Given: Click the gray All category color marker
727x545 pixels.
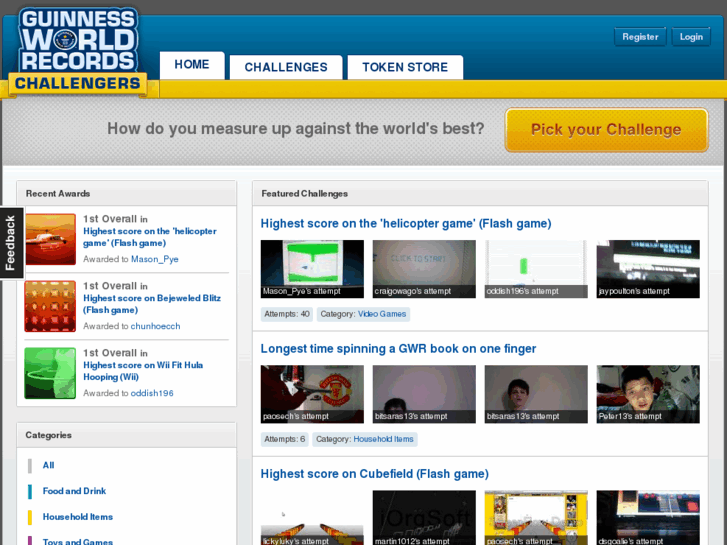Looking at the screenshot, I should (x=30, y=466).
